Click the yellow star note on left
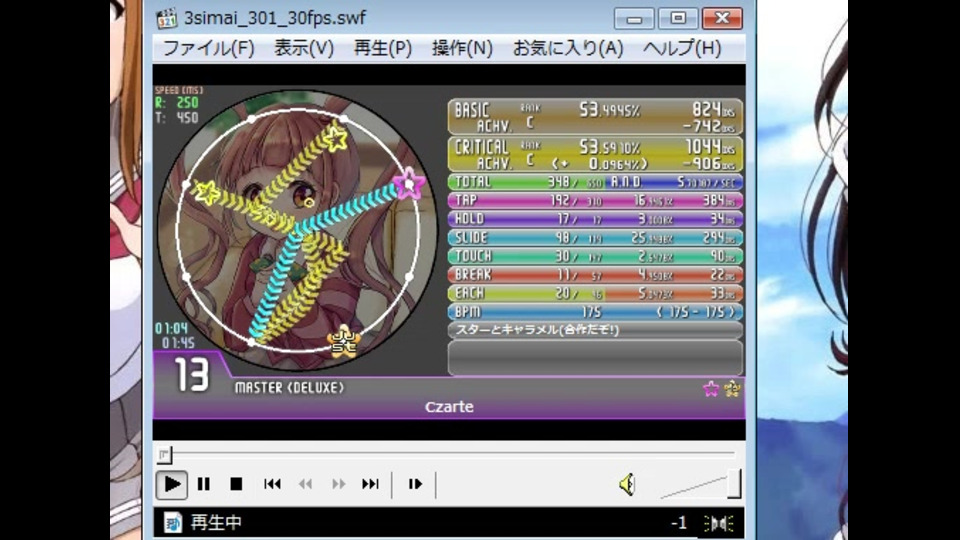960x540 pixels. click(x=206, y=193)
